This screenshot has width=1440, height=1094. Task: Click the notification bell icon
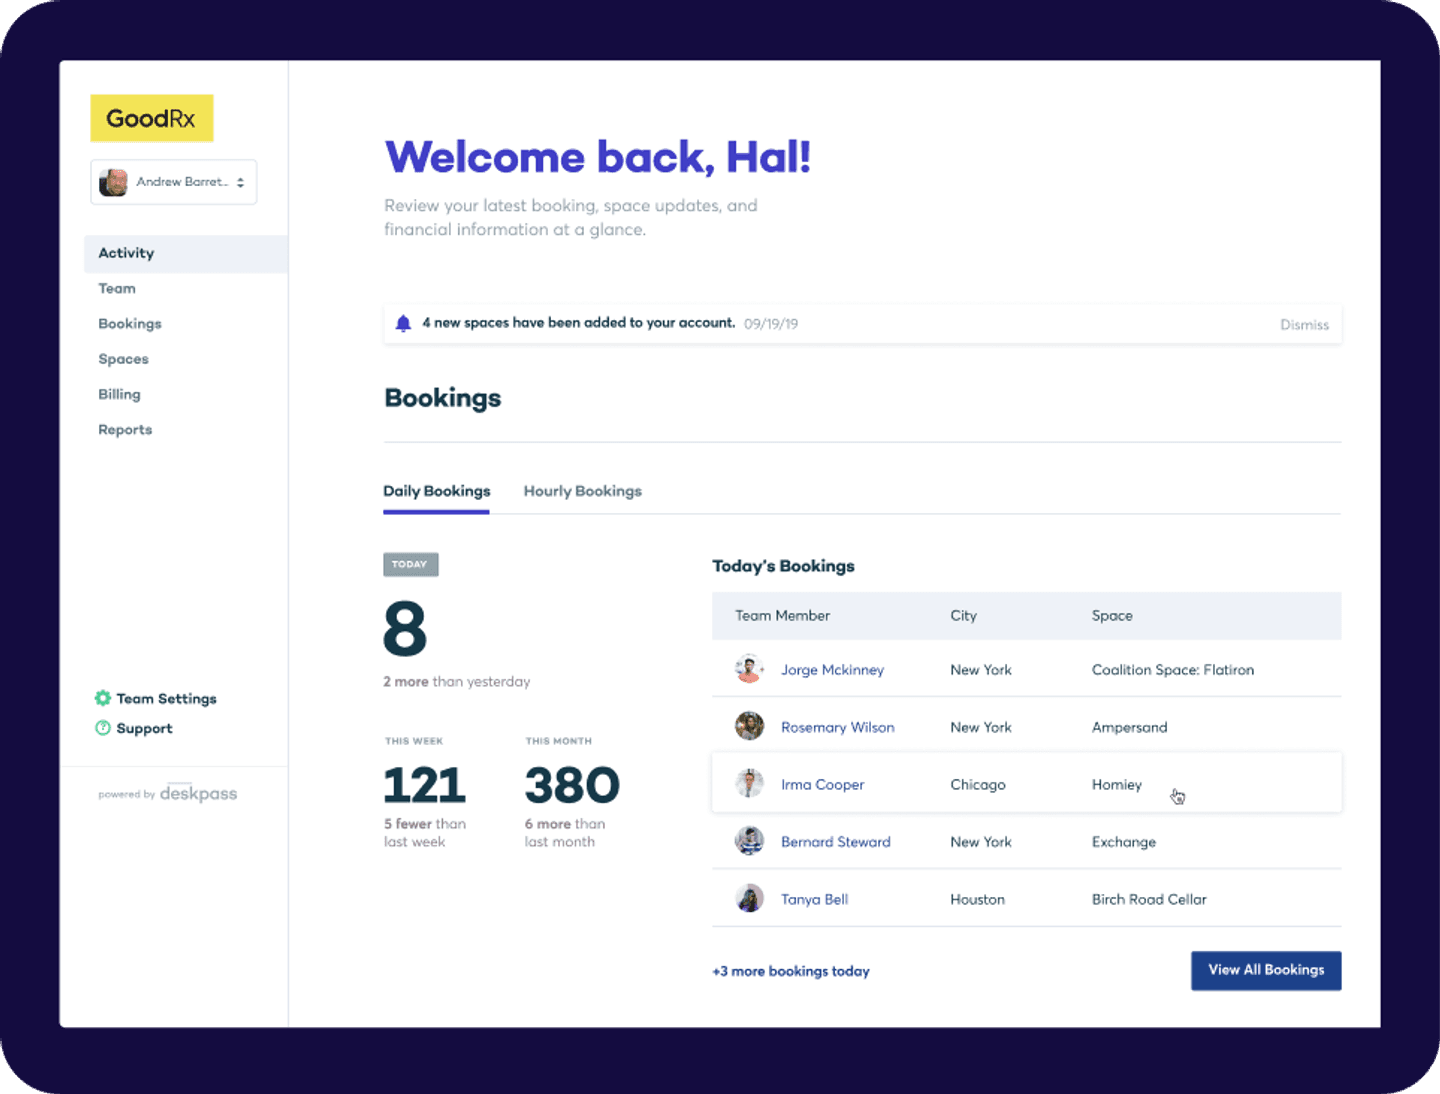point(403,323)
